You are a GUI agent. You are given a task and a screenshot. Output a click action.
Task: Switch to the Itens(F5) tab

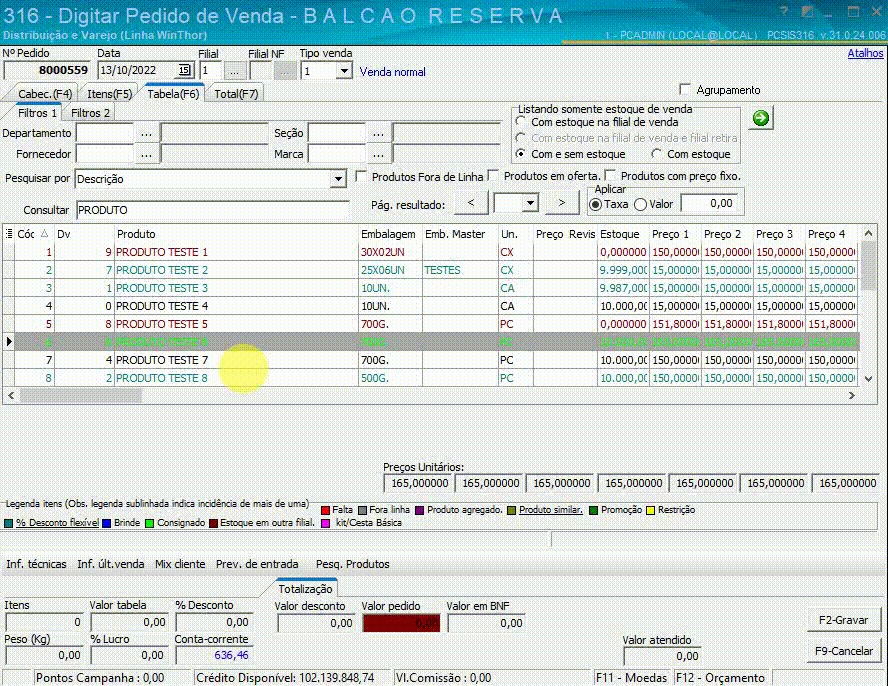tap(109, 94)
